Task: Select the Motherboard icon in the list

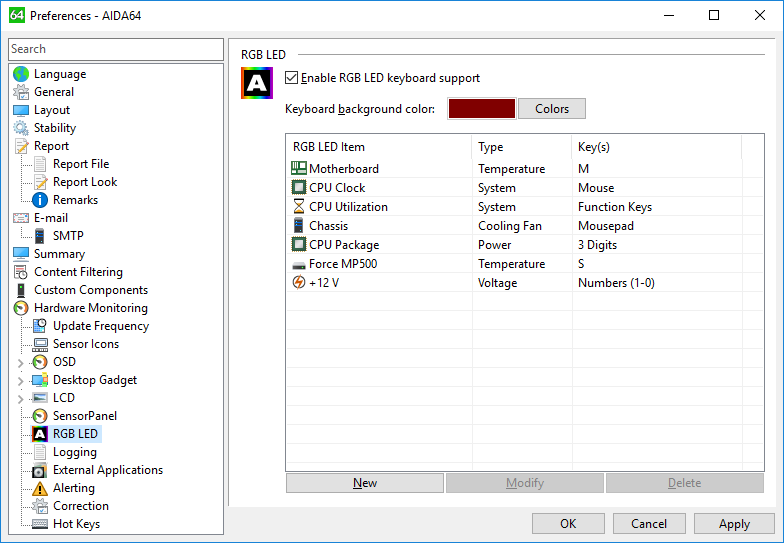Action: (x=298, y=169)
